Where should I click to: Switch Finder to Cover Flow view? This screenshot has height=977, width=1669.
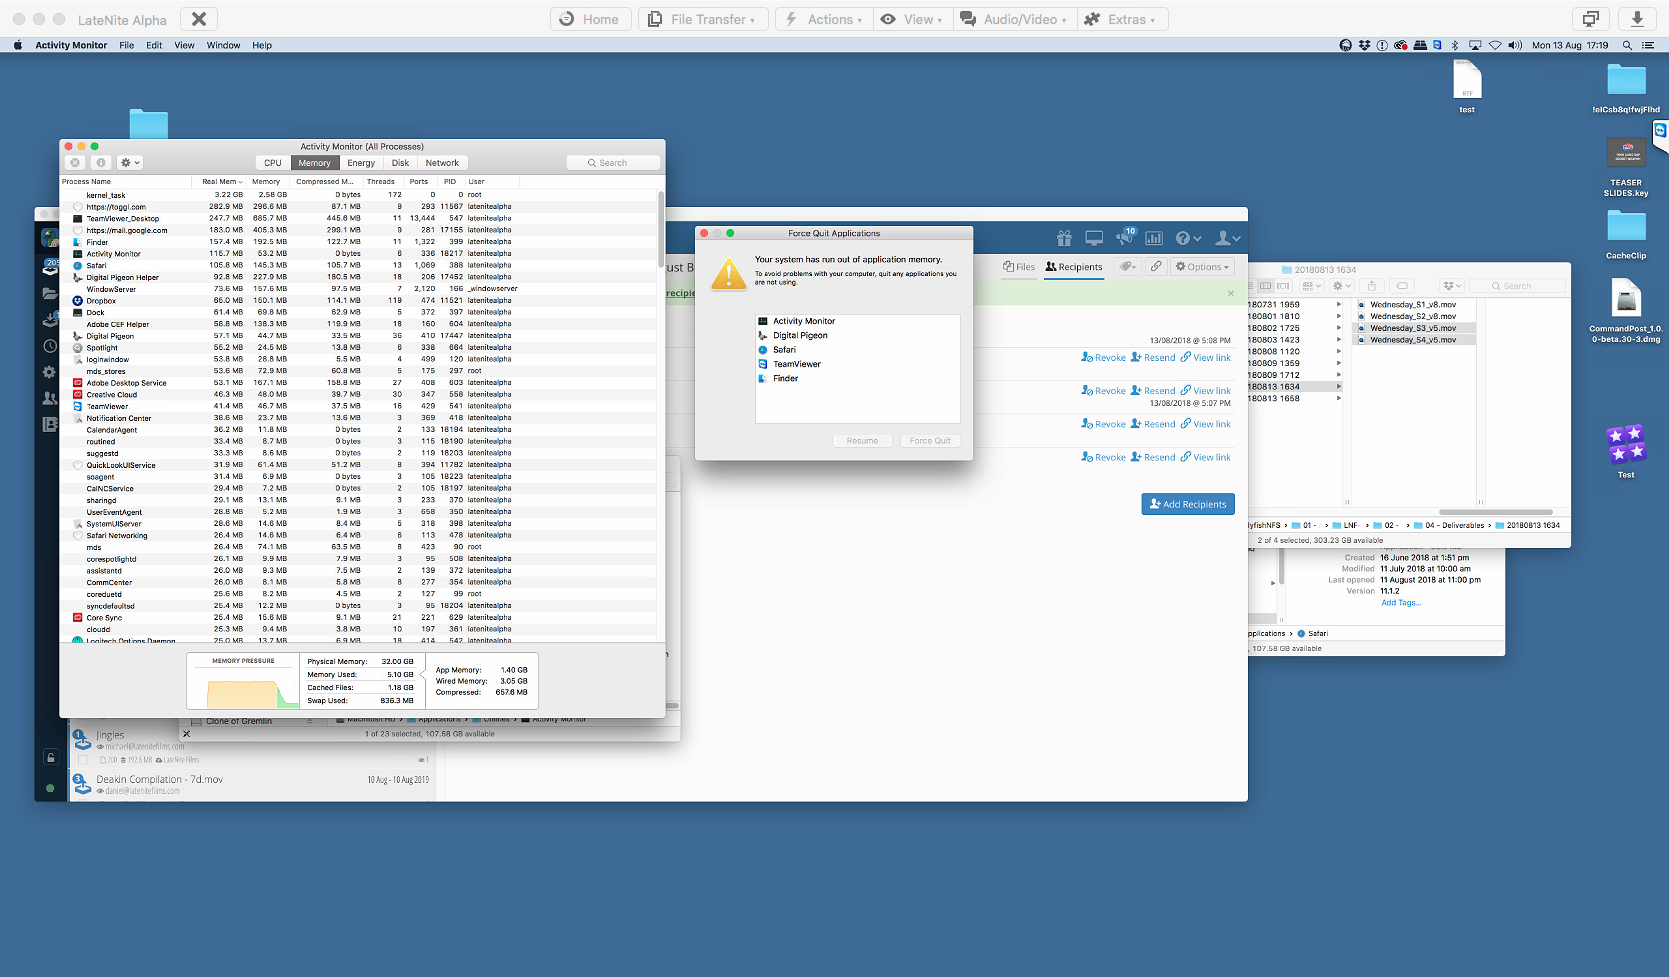pyautogui.click(x=1284, y=285)
